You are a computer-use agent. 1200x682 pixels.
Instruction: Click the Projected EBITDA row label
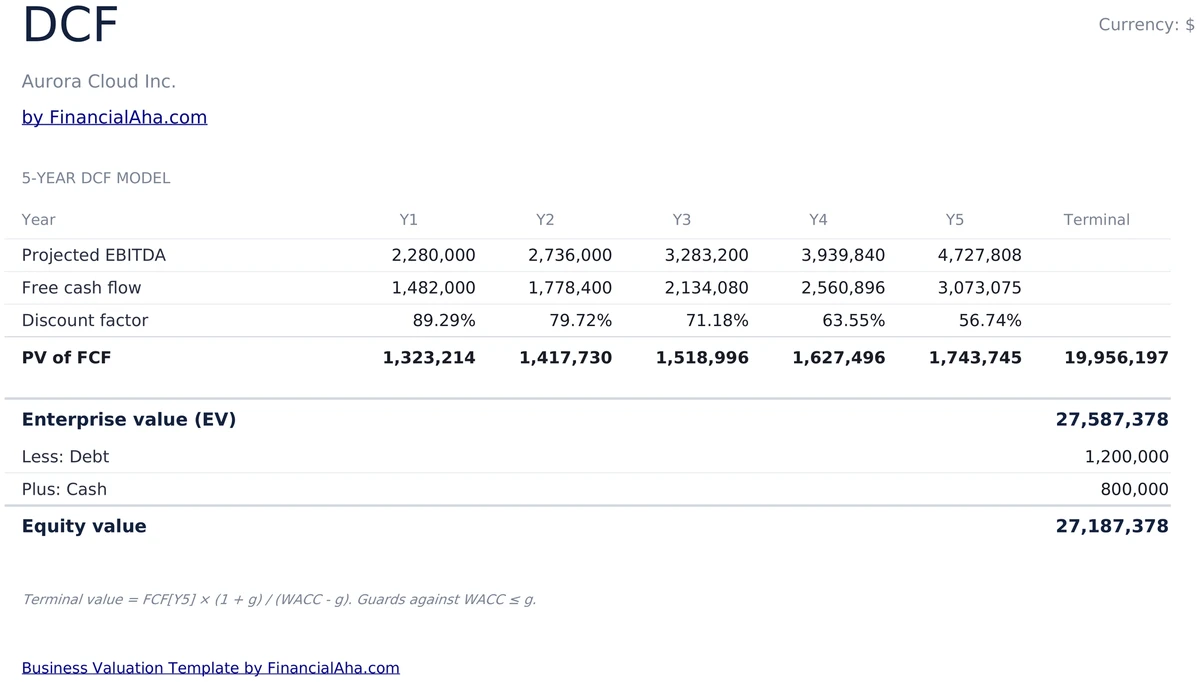94,255
